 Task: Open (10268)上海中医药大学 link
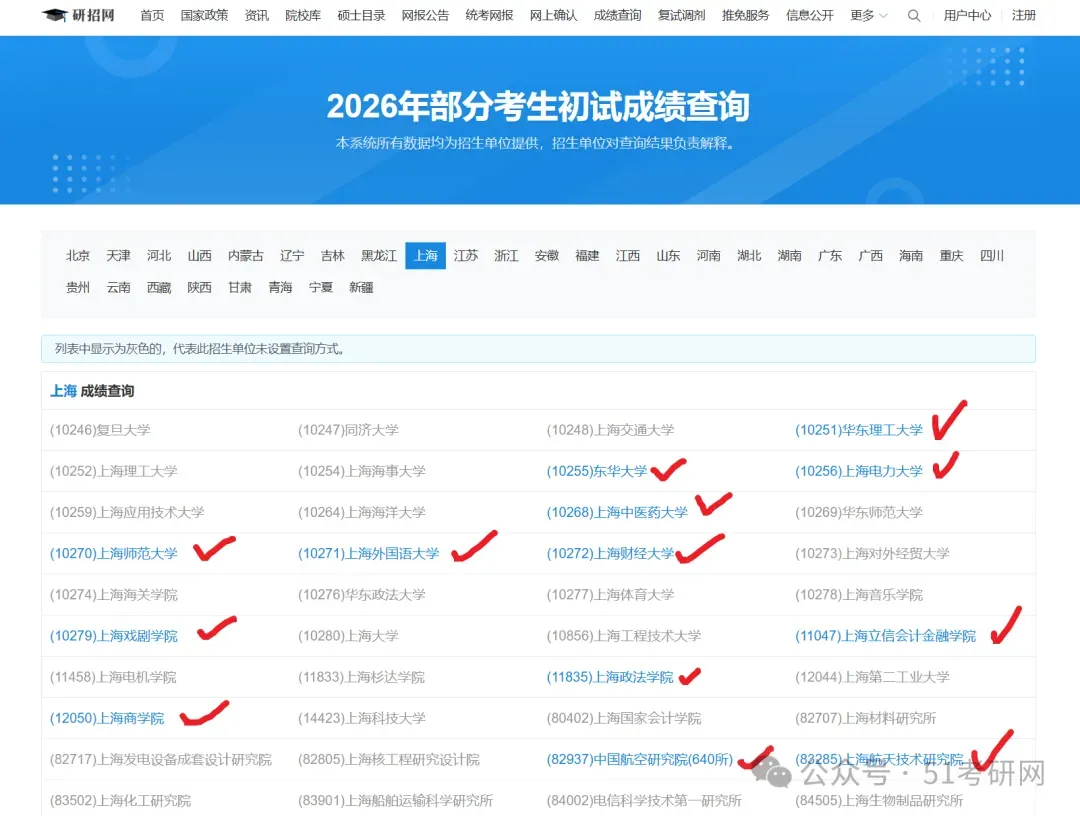[x=617, y=512]
